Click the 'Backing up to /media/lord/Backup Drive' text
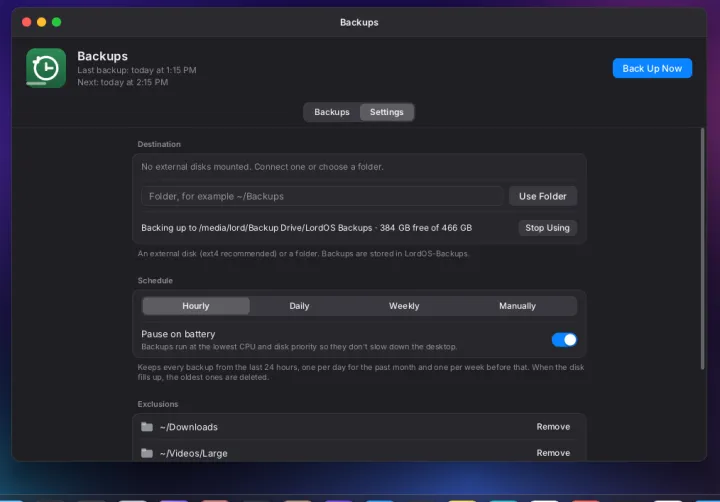720x502 pixels. click(306, 228)
